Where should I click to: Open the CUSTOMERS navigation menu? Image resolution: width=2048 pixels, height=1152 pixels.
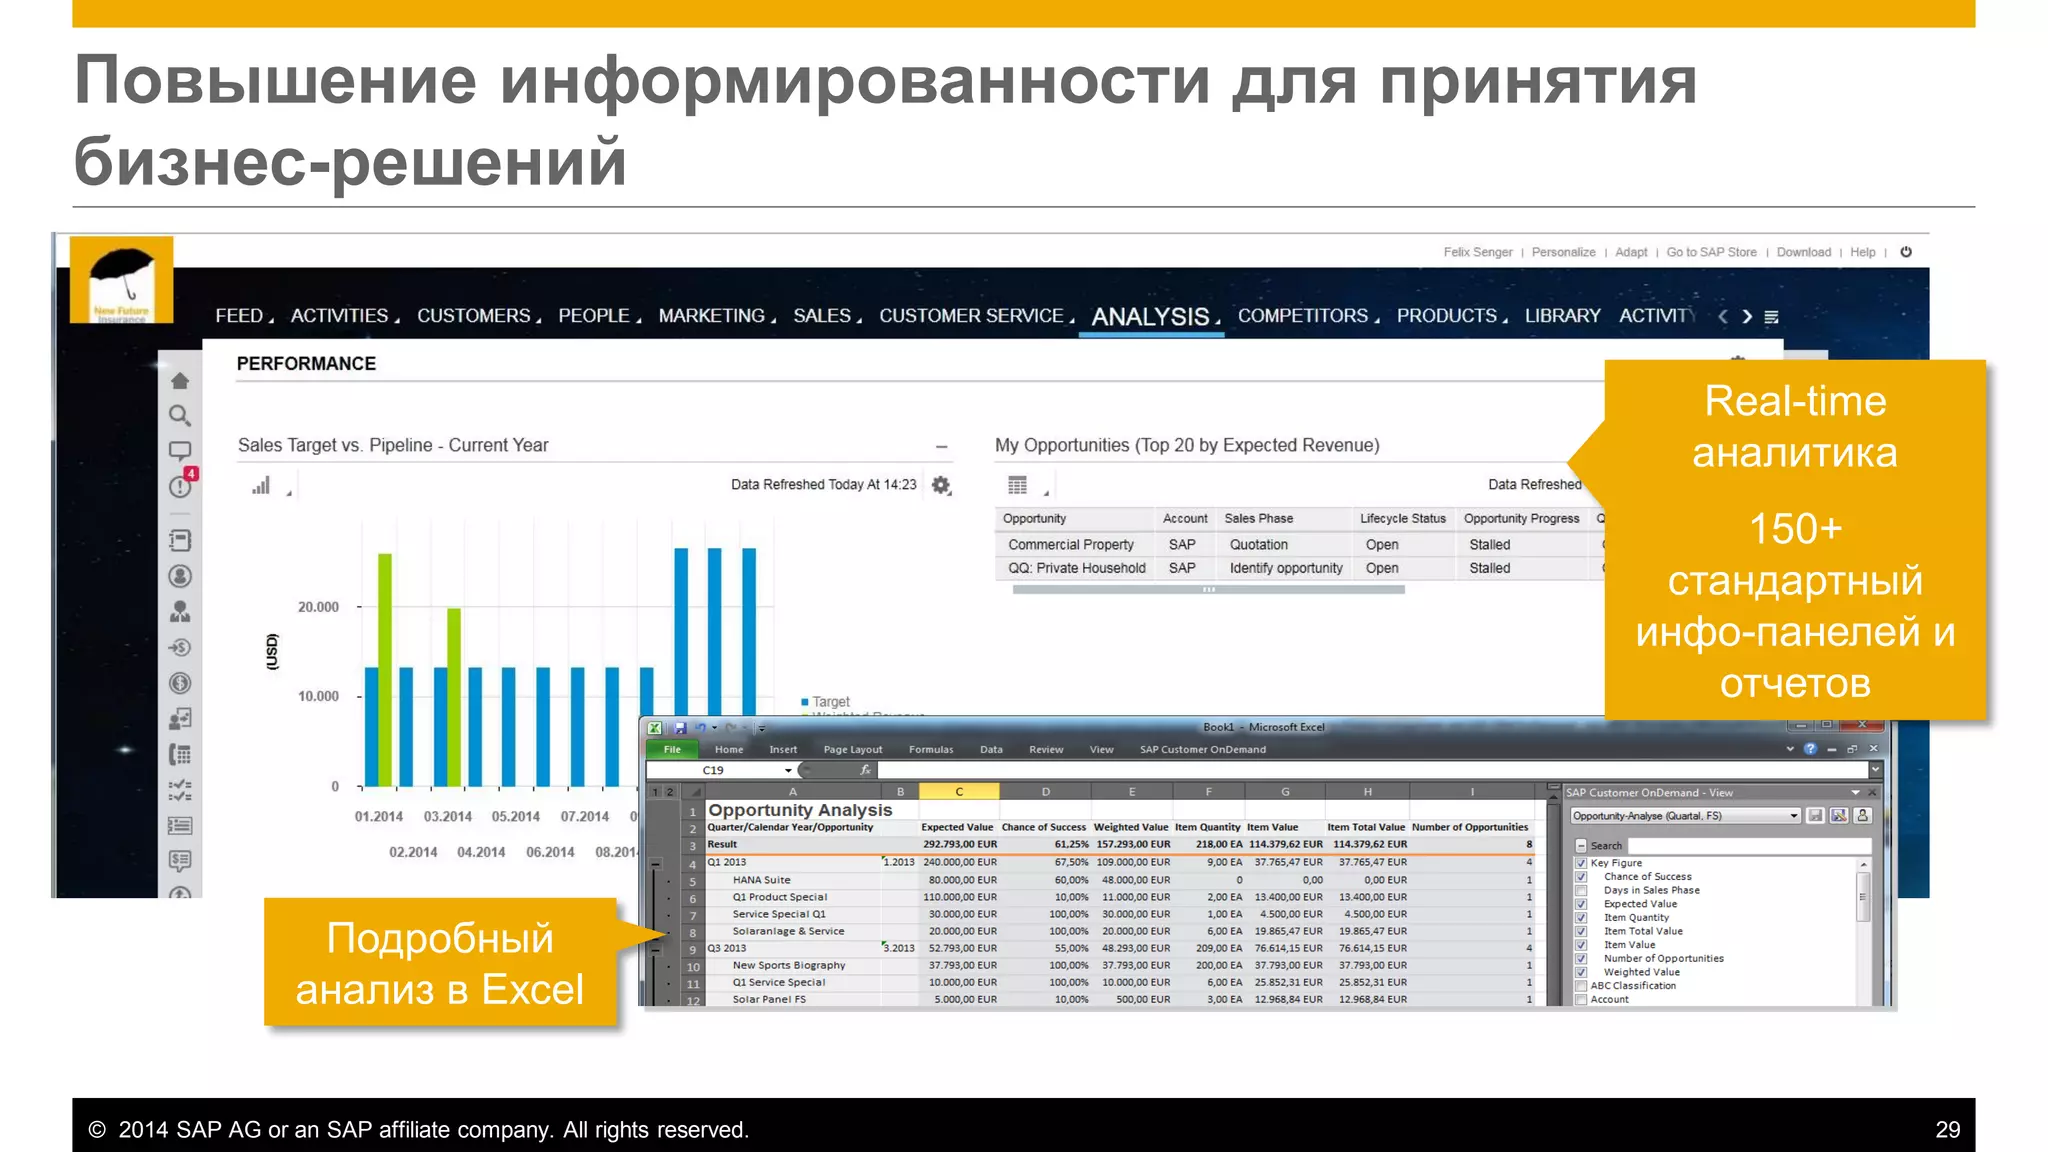(x=474, y=316)
